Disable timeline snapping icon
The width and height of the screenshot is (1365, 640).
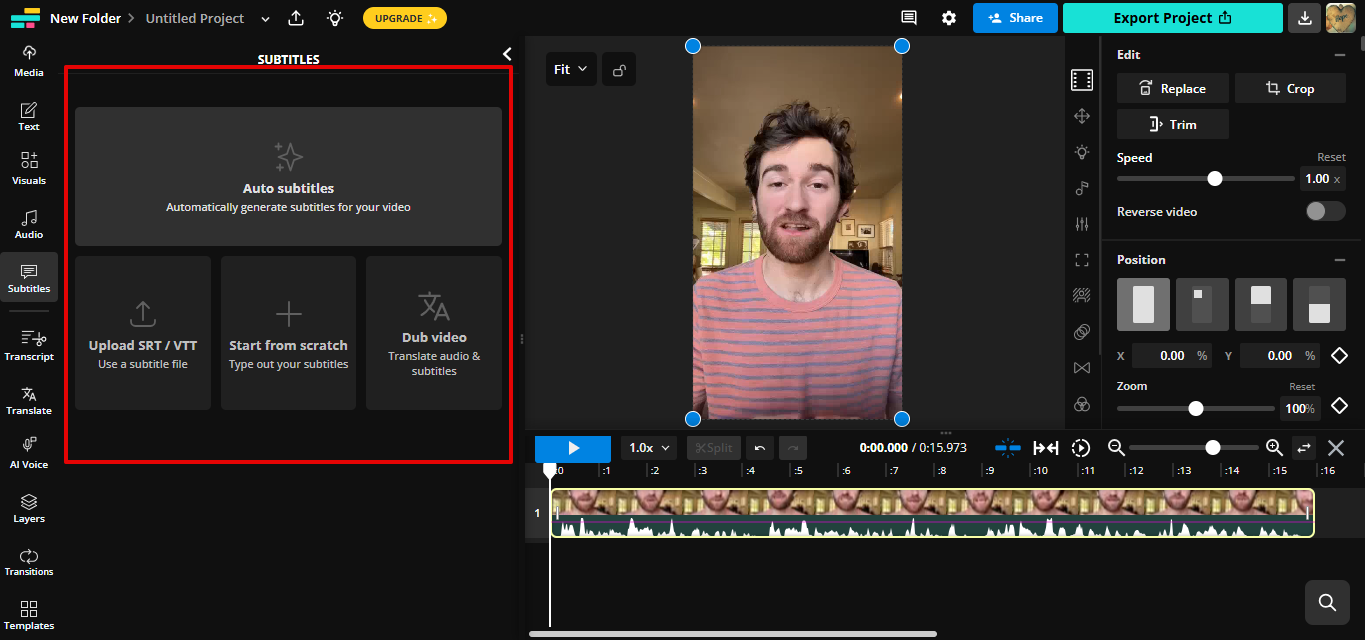1008,448
